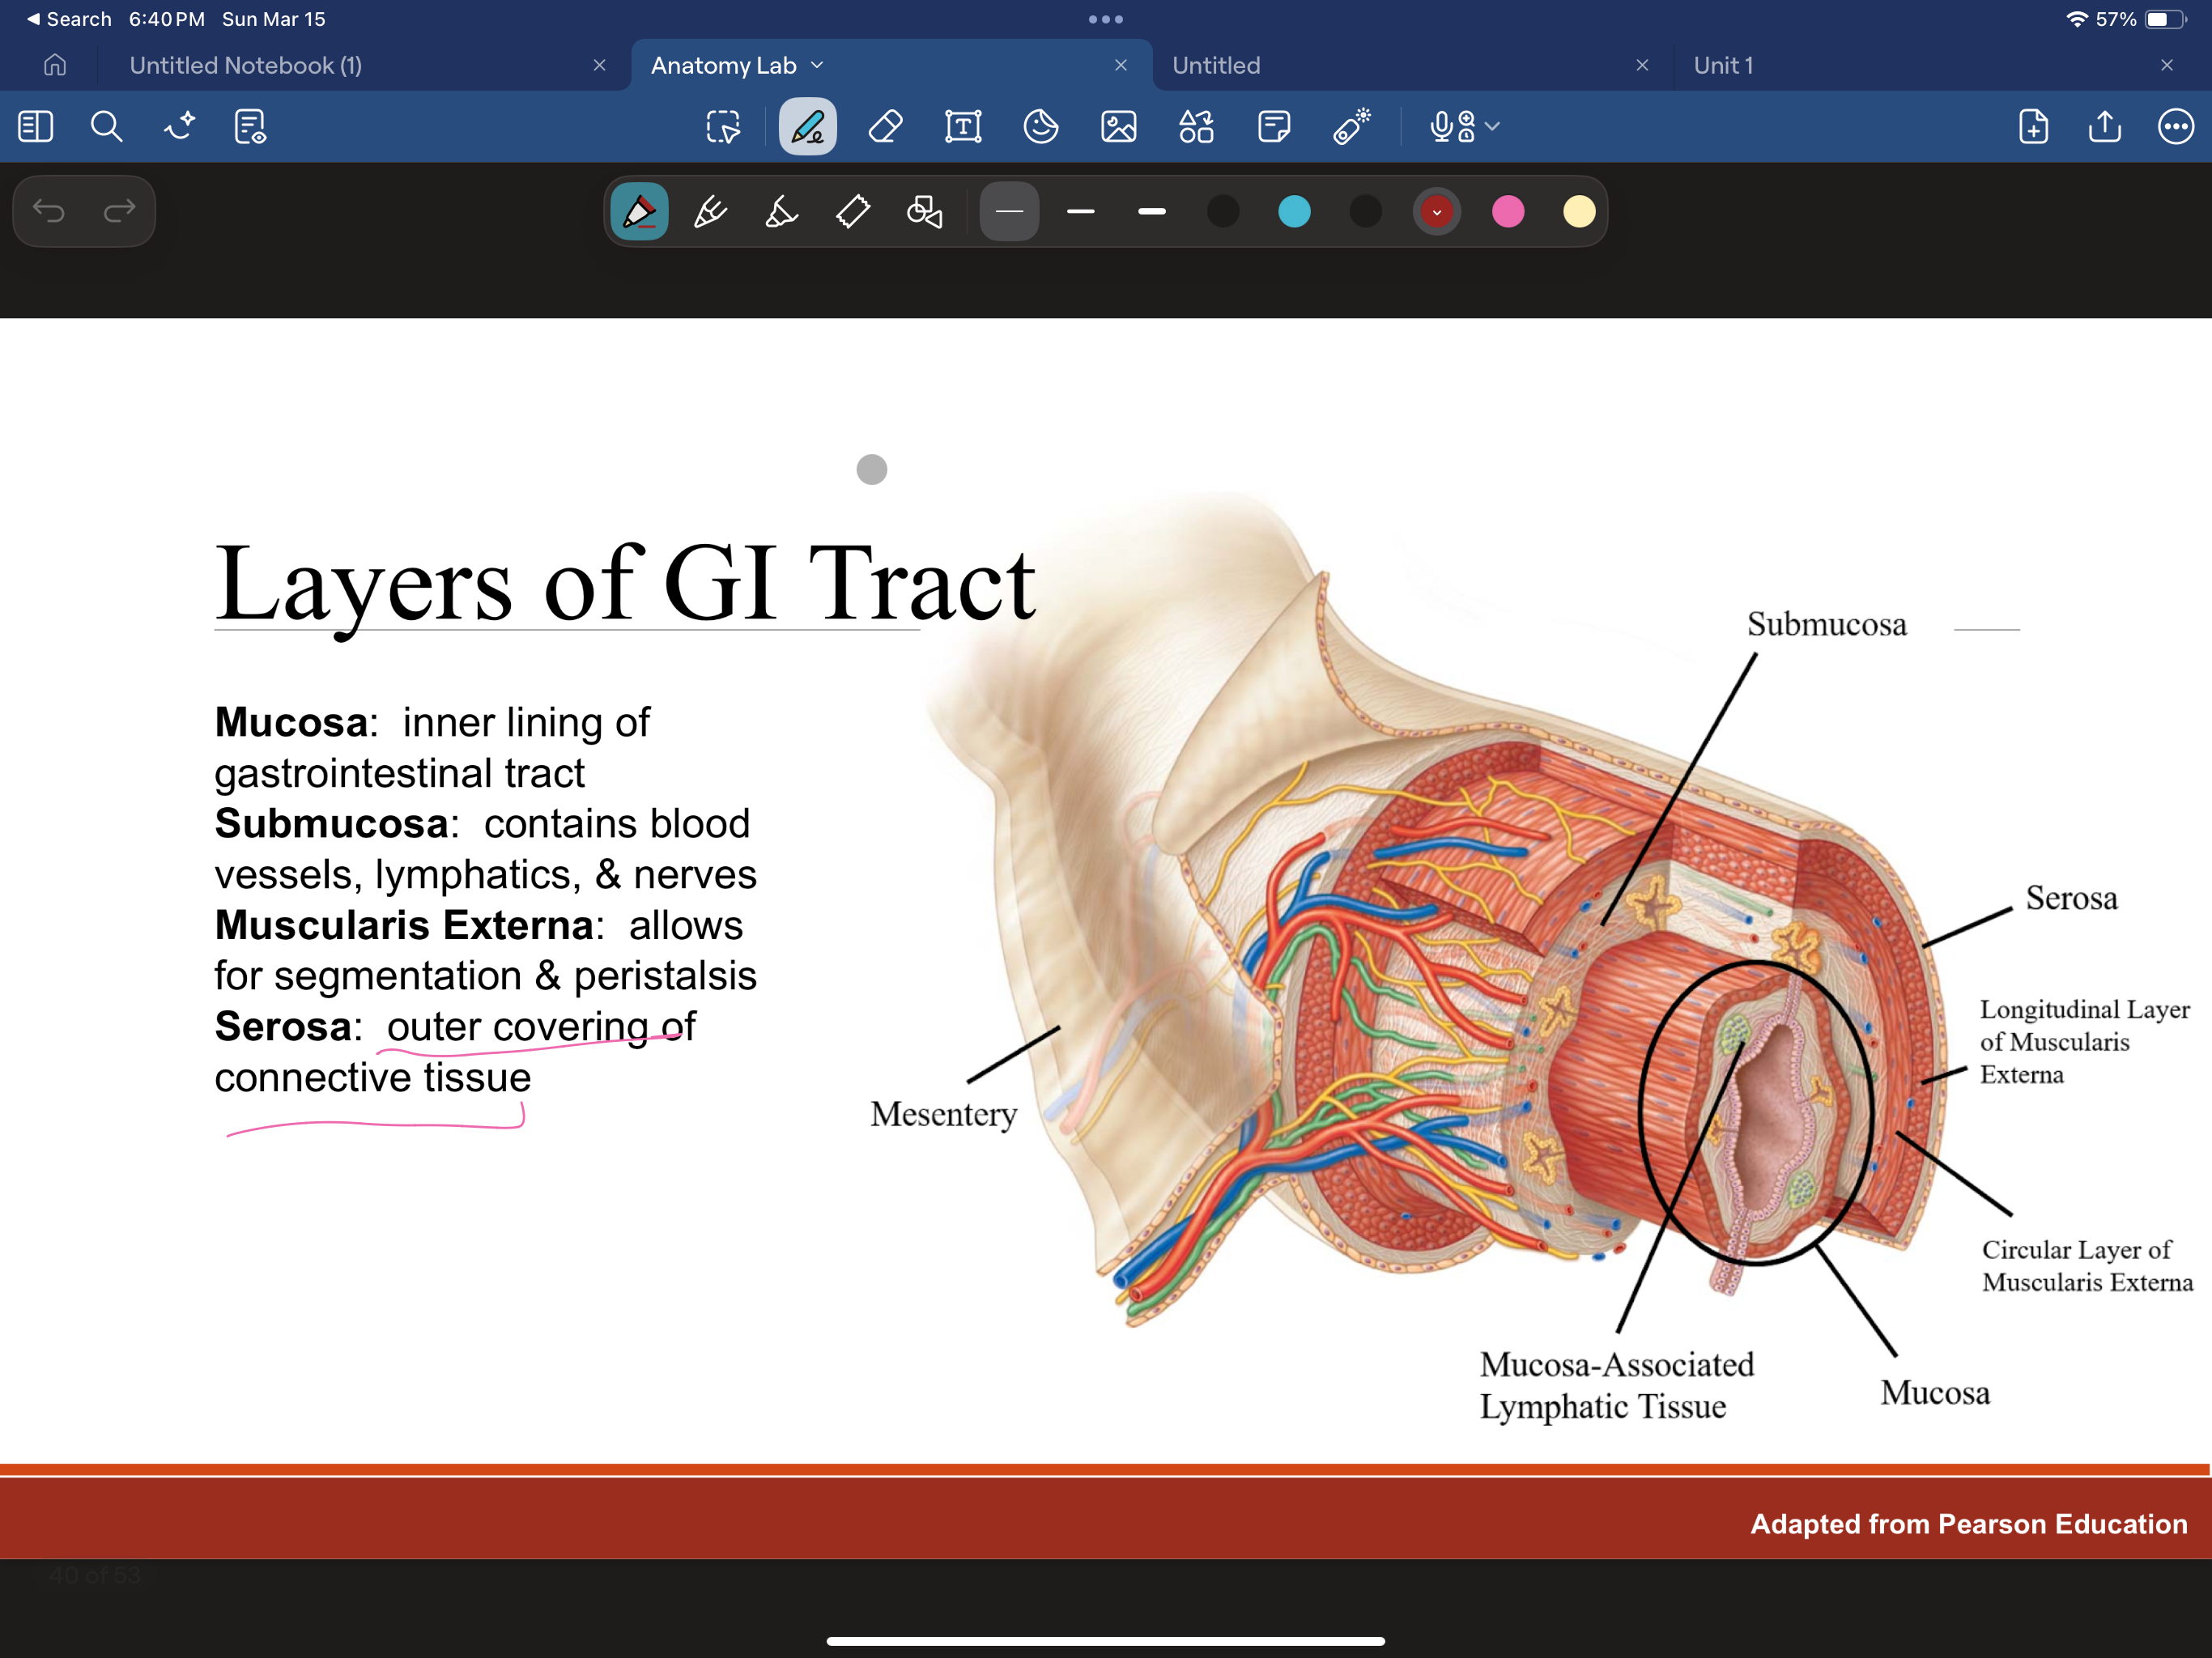This screenshot has height=1658, width=2212.
Task: Open the Lasso selection tool
Action: (723, 127)
